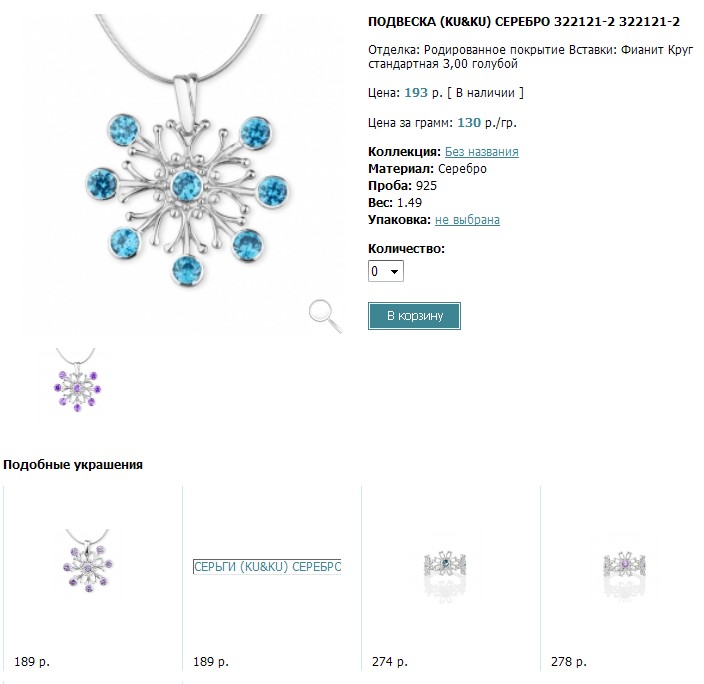Image resolution: width=704 pixels, height=684 pixels.
Task: Click the magnifier zoom icon
Action: pos(325,315)
